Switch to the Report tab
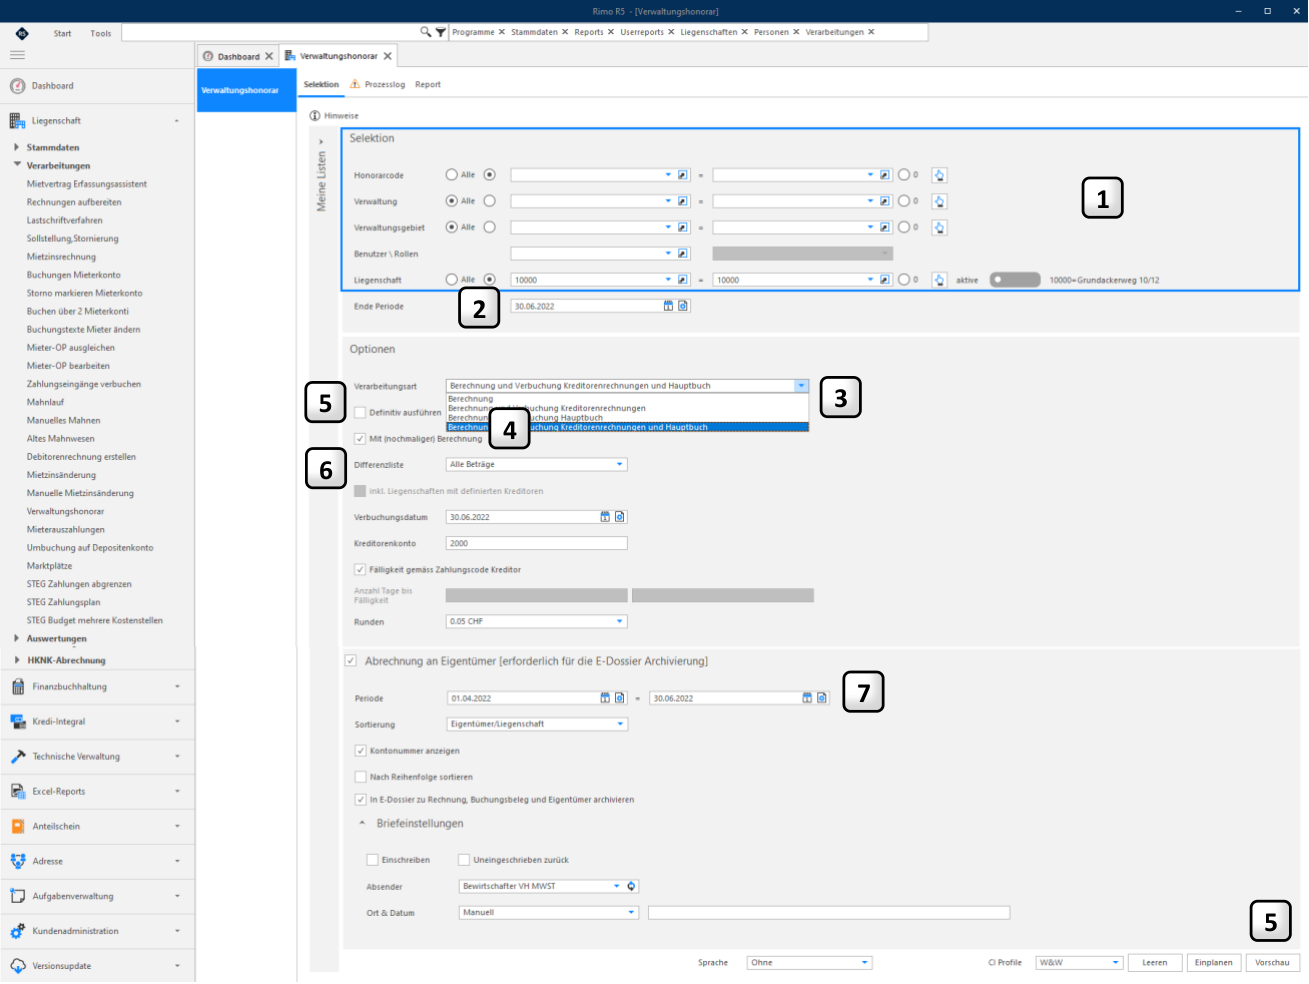 pyautogui.click(x=428, y=84)
